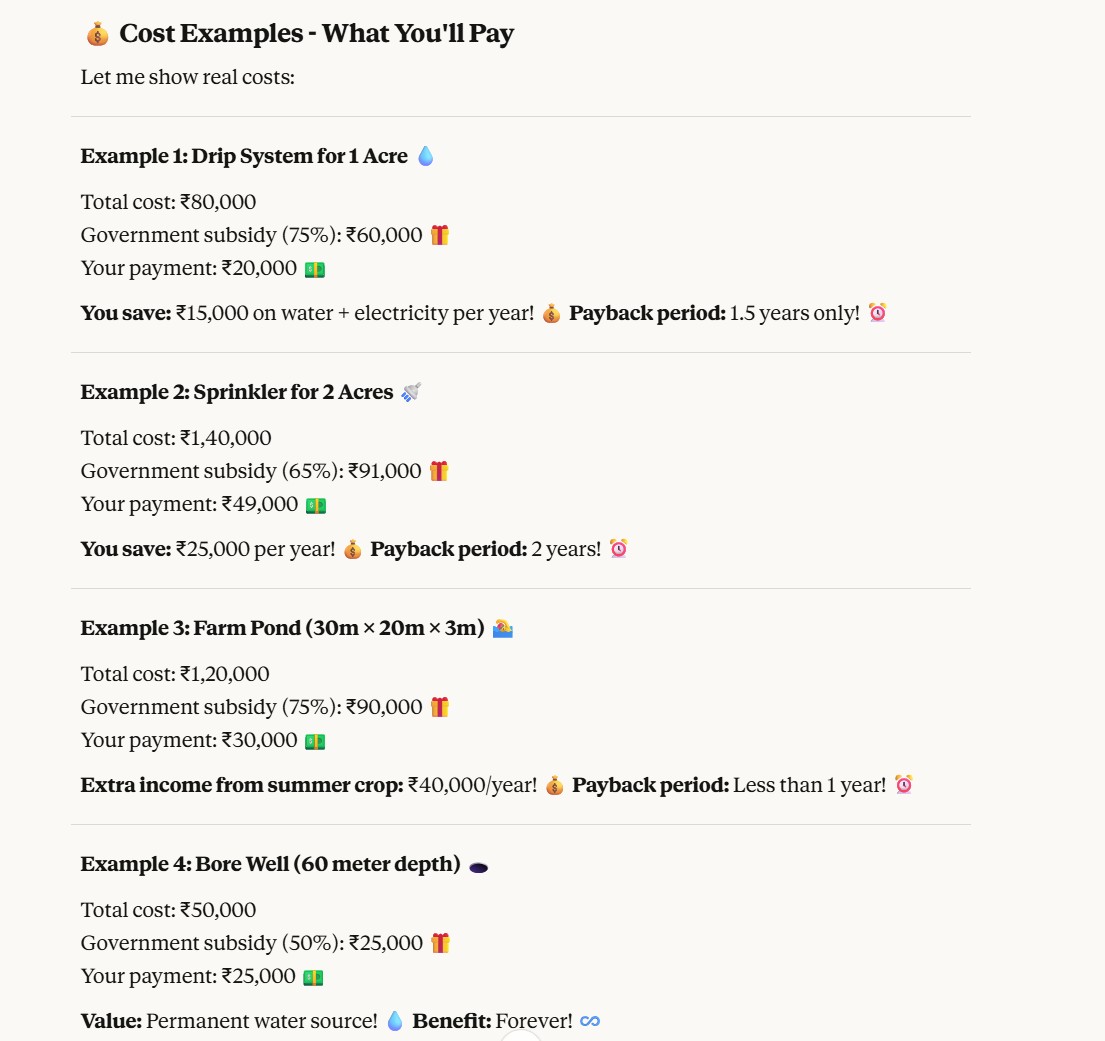Image resolution: width=1105 pixels, height=1041 pixels.
Task: Click the 'Example 1: Drip System for 1 Acre' title
Action: click(x=244, y=156)
